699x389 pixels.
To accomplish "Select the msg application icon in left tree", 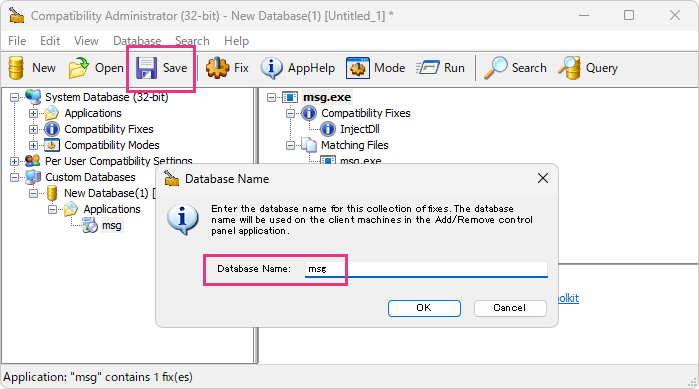I will (90, 225).
